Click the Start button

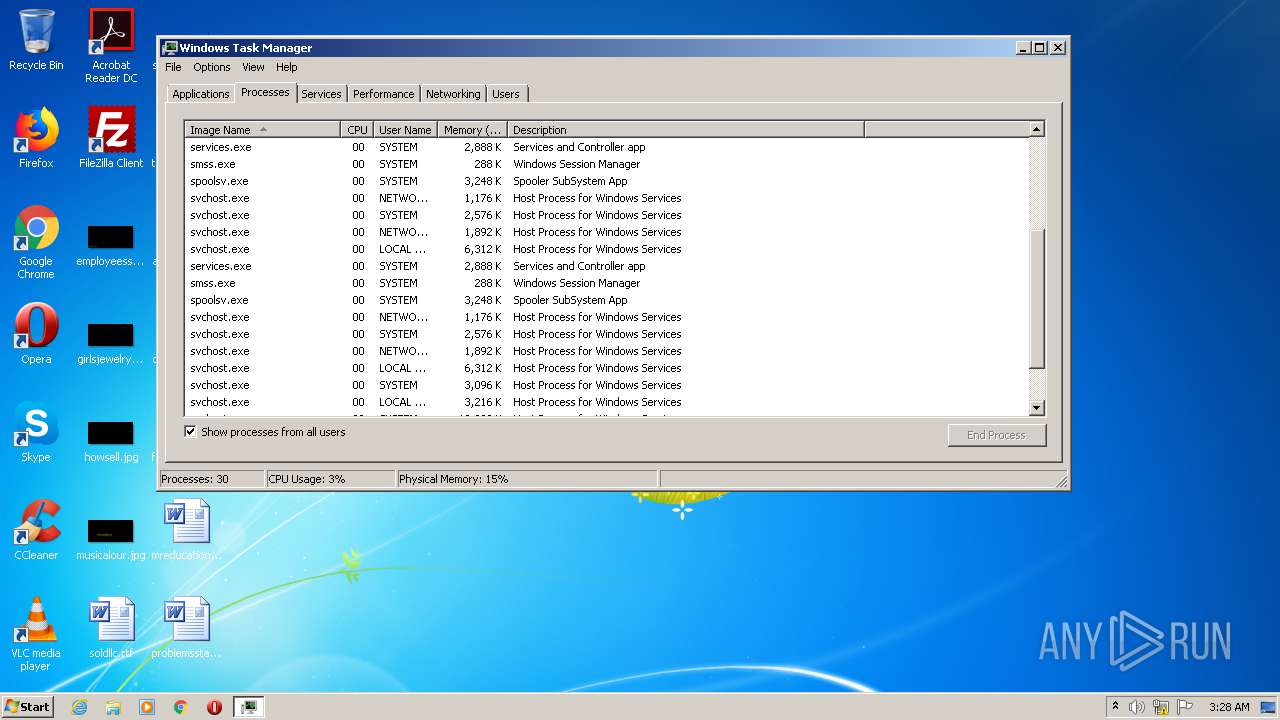tap(28, 707)
